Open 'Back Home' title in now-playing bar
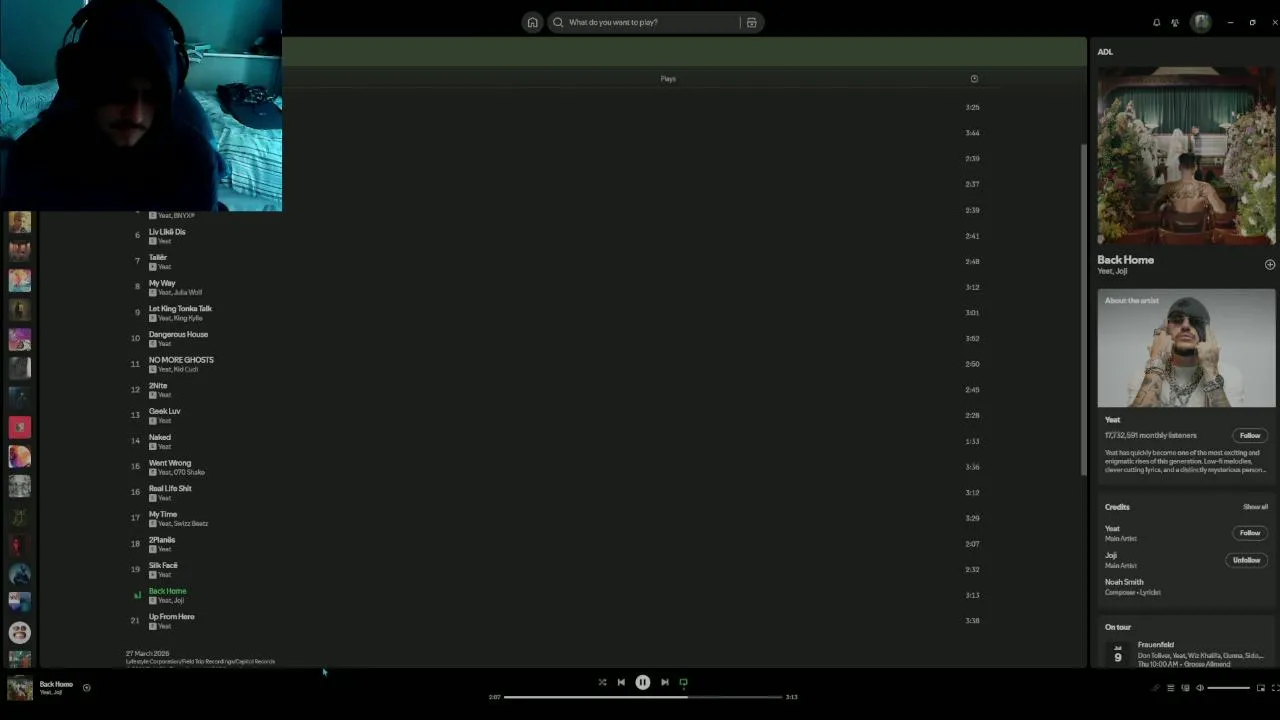1280x720 pixels. tap(56, 684)
